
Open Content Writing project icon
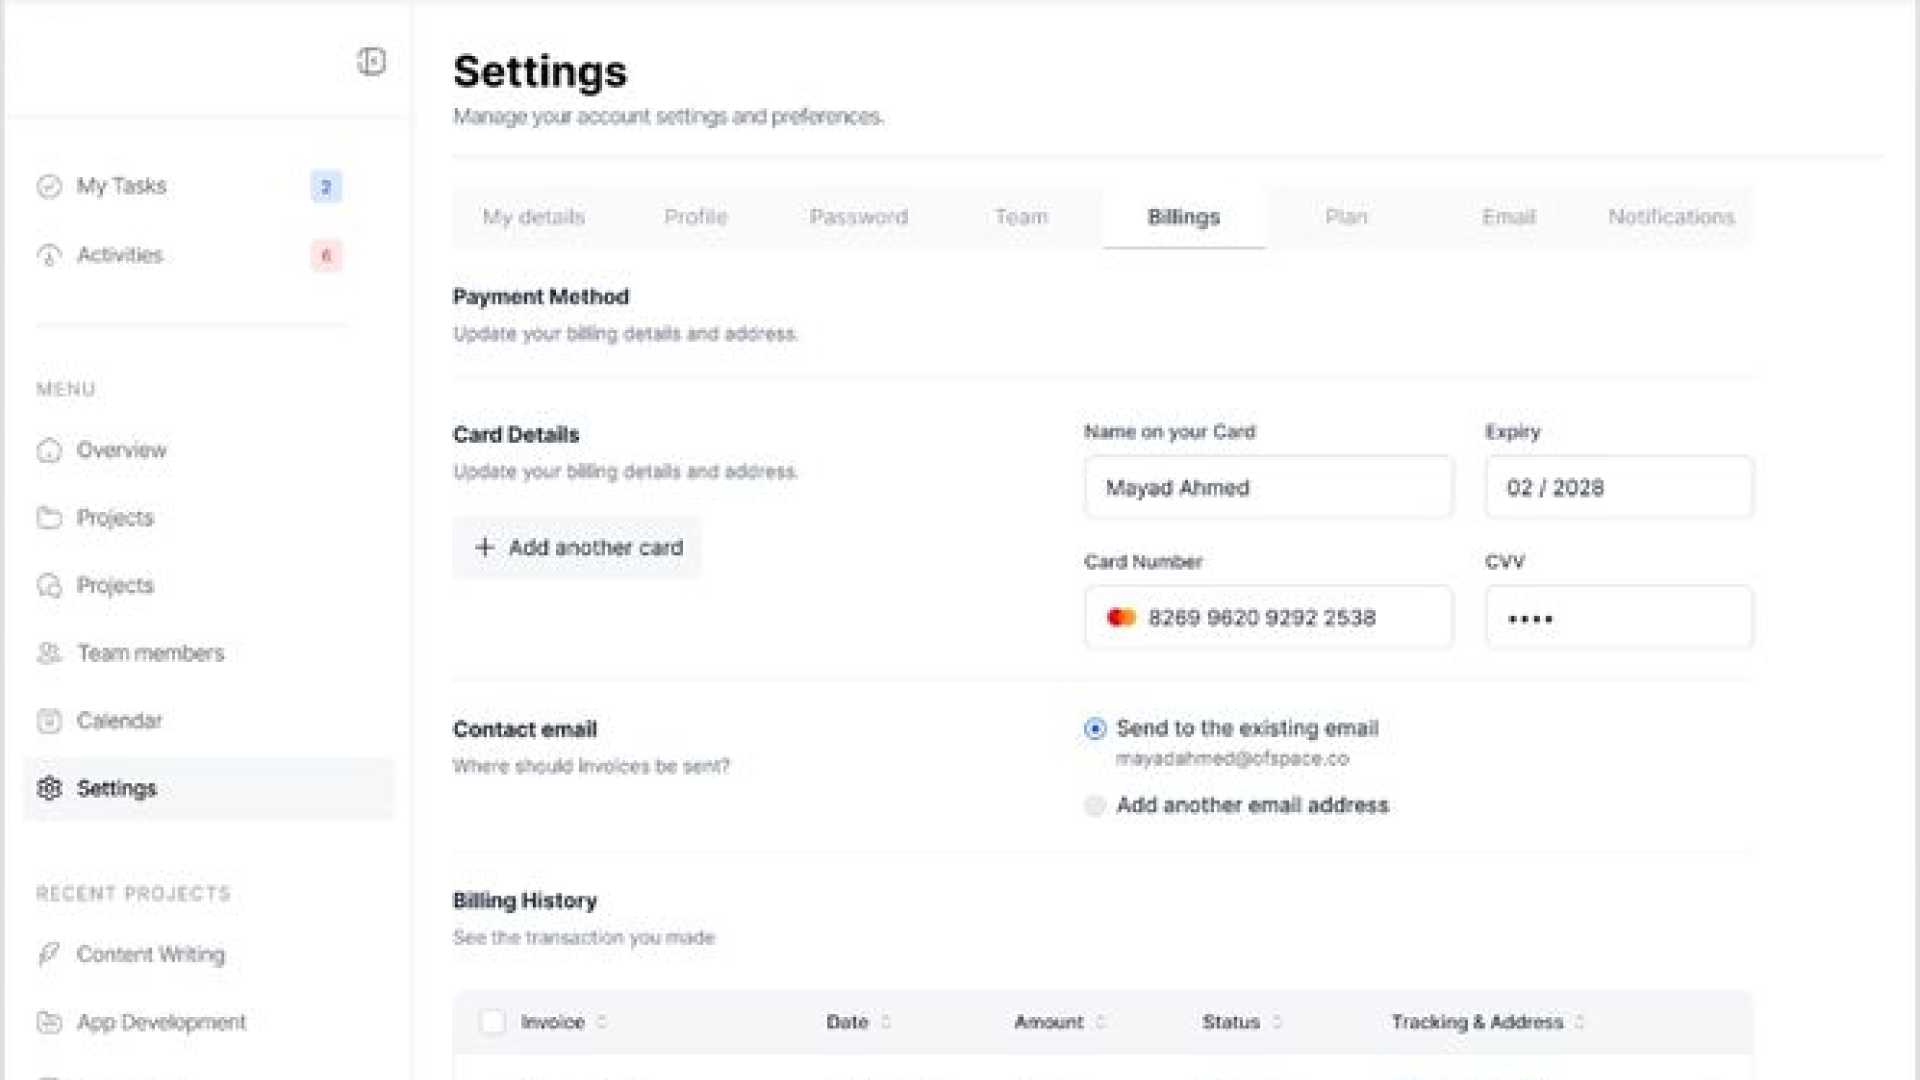(49, 954)
